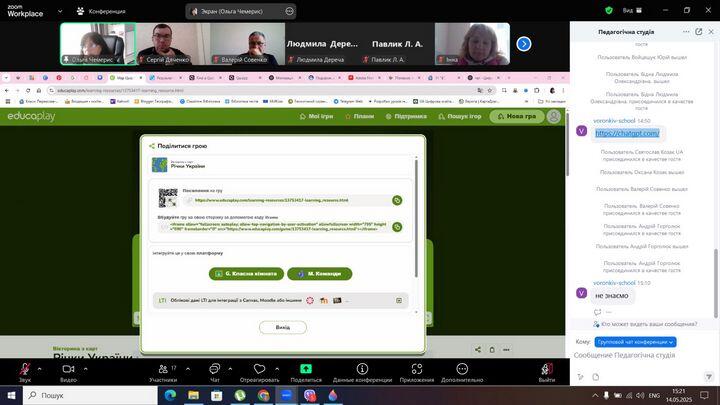Pop out the Педагогічна студія chat window
Viewport: 720px width, 405px height.
pos(698,32)
